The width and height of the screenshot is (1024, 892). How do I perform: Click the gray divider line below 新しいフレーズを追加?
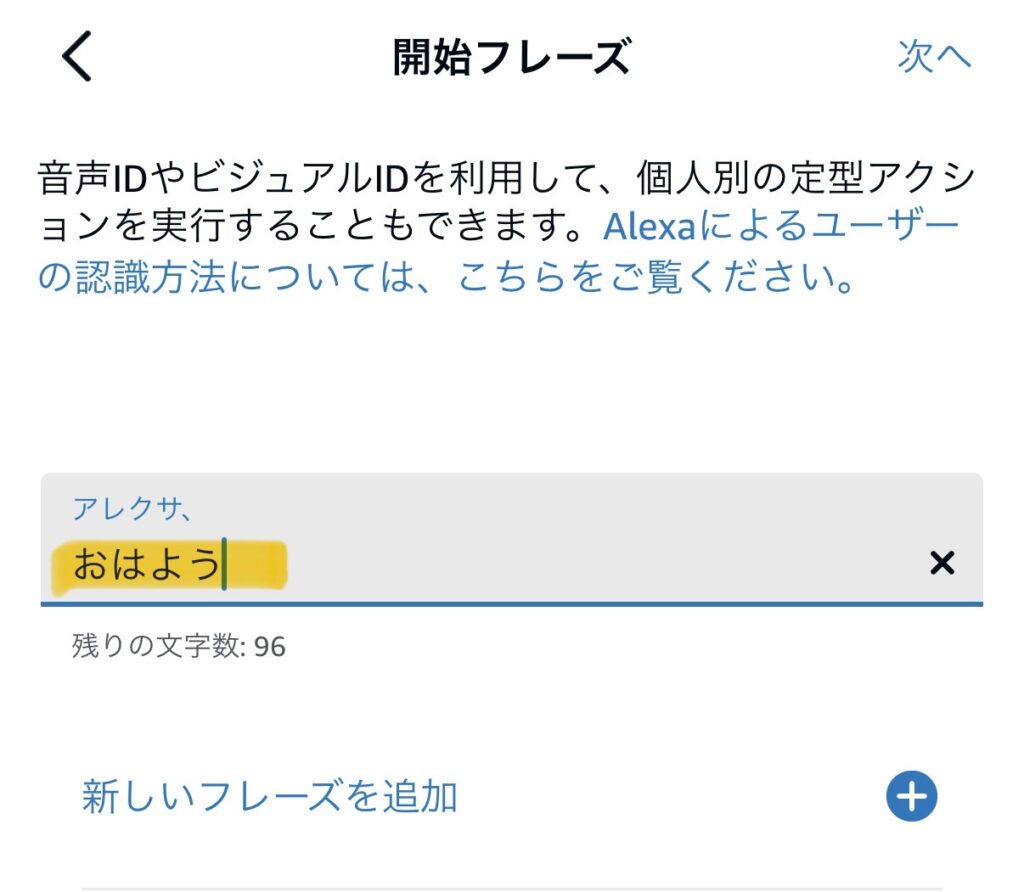pyautogui.click(x=511, y=887)
